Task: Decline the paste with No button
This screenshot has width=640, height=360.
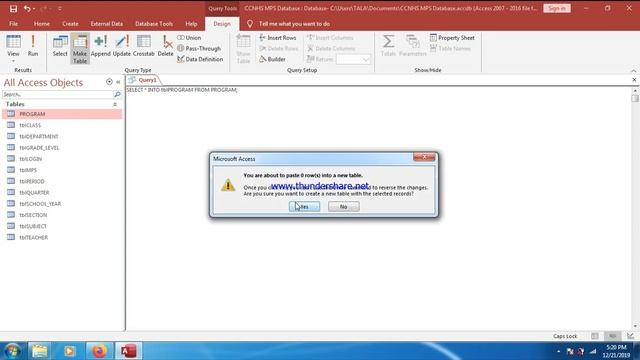Action: coord(344,207)
